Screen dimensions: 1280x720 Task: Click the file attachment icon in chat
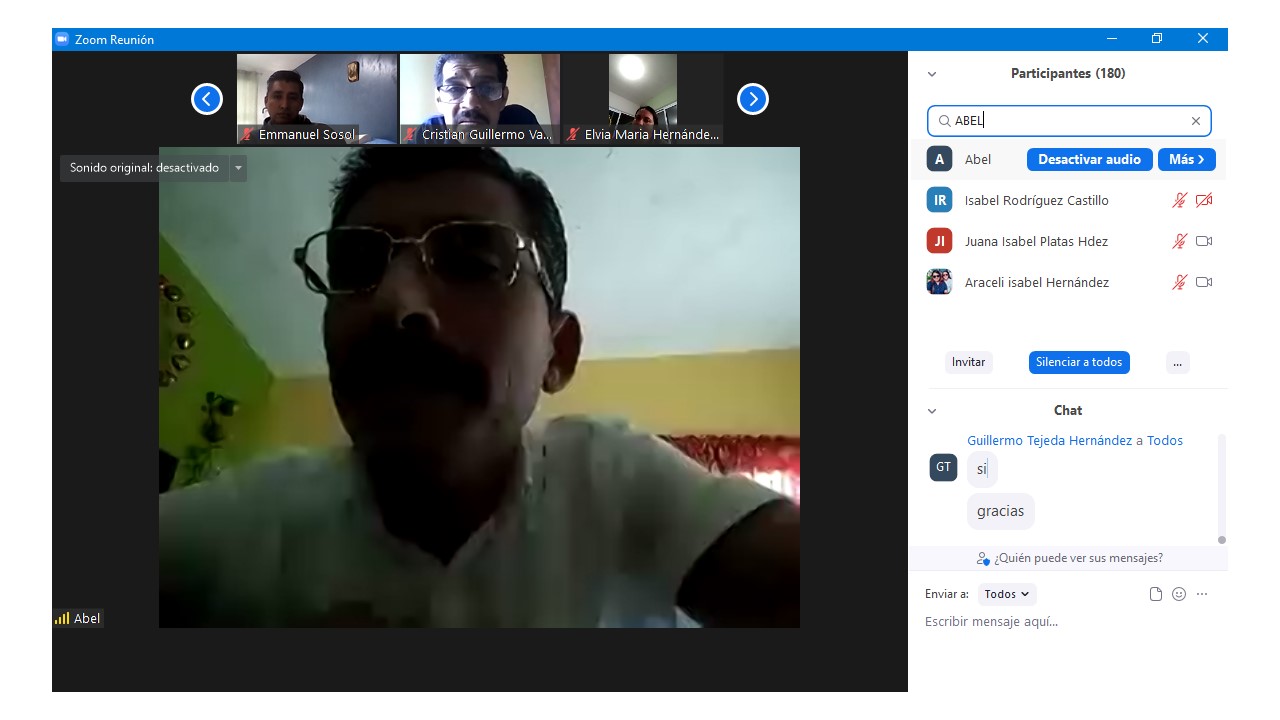pos(1156,594)
